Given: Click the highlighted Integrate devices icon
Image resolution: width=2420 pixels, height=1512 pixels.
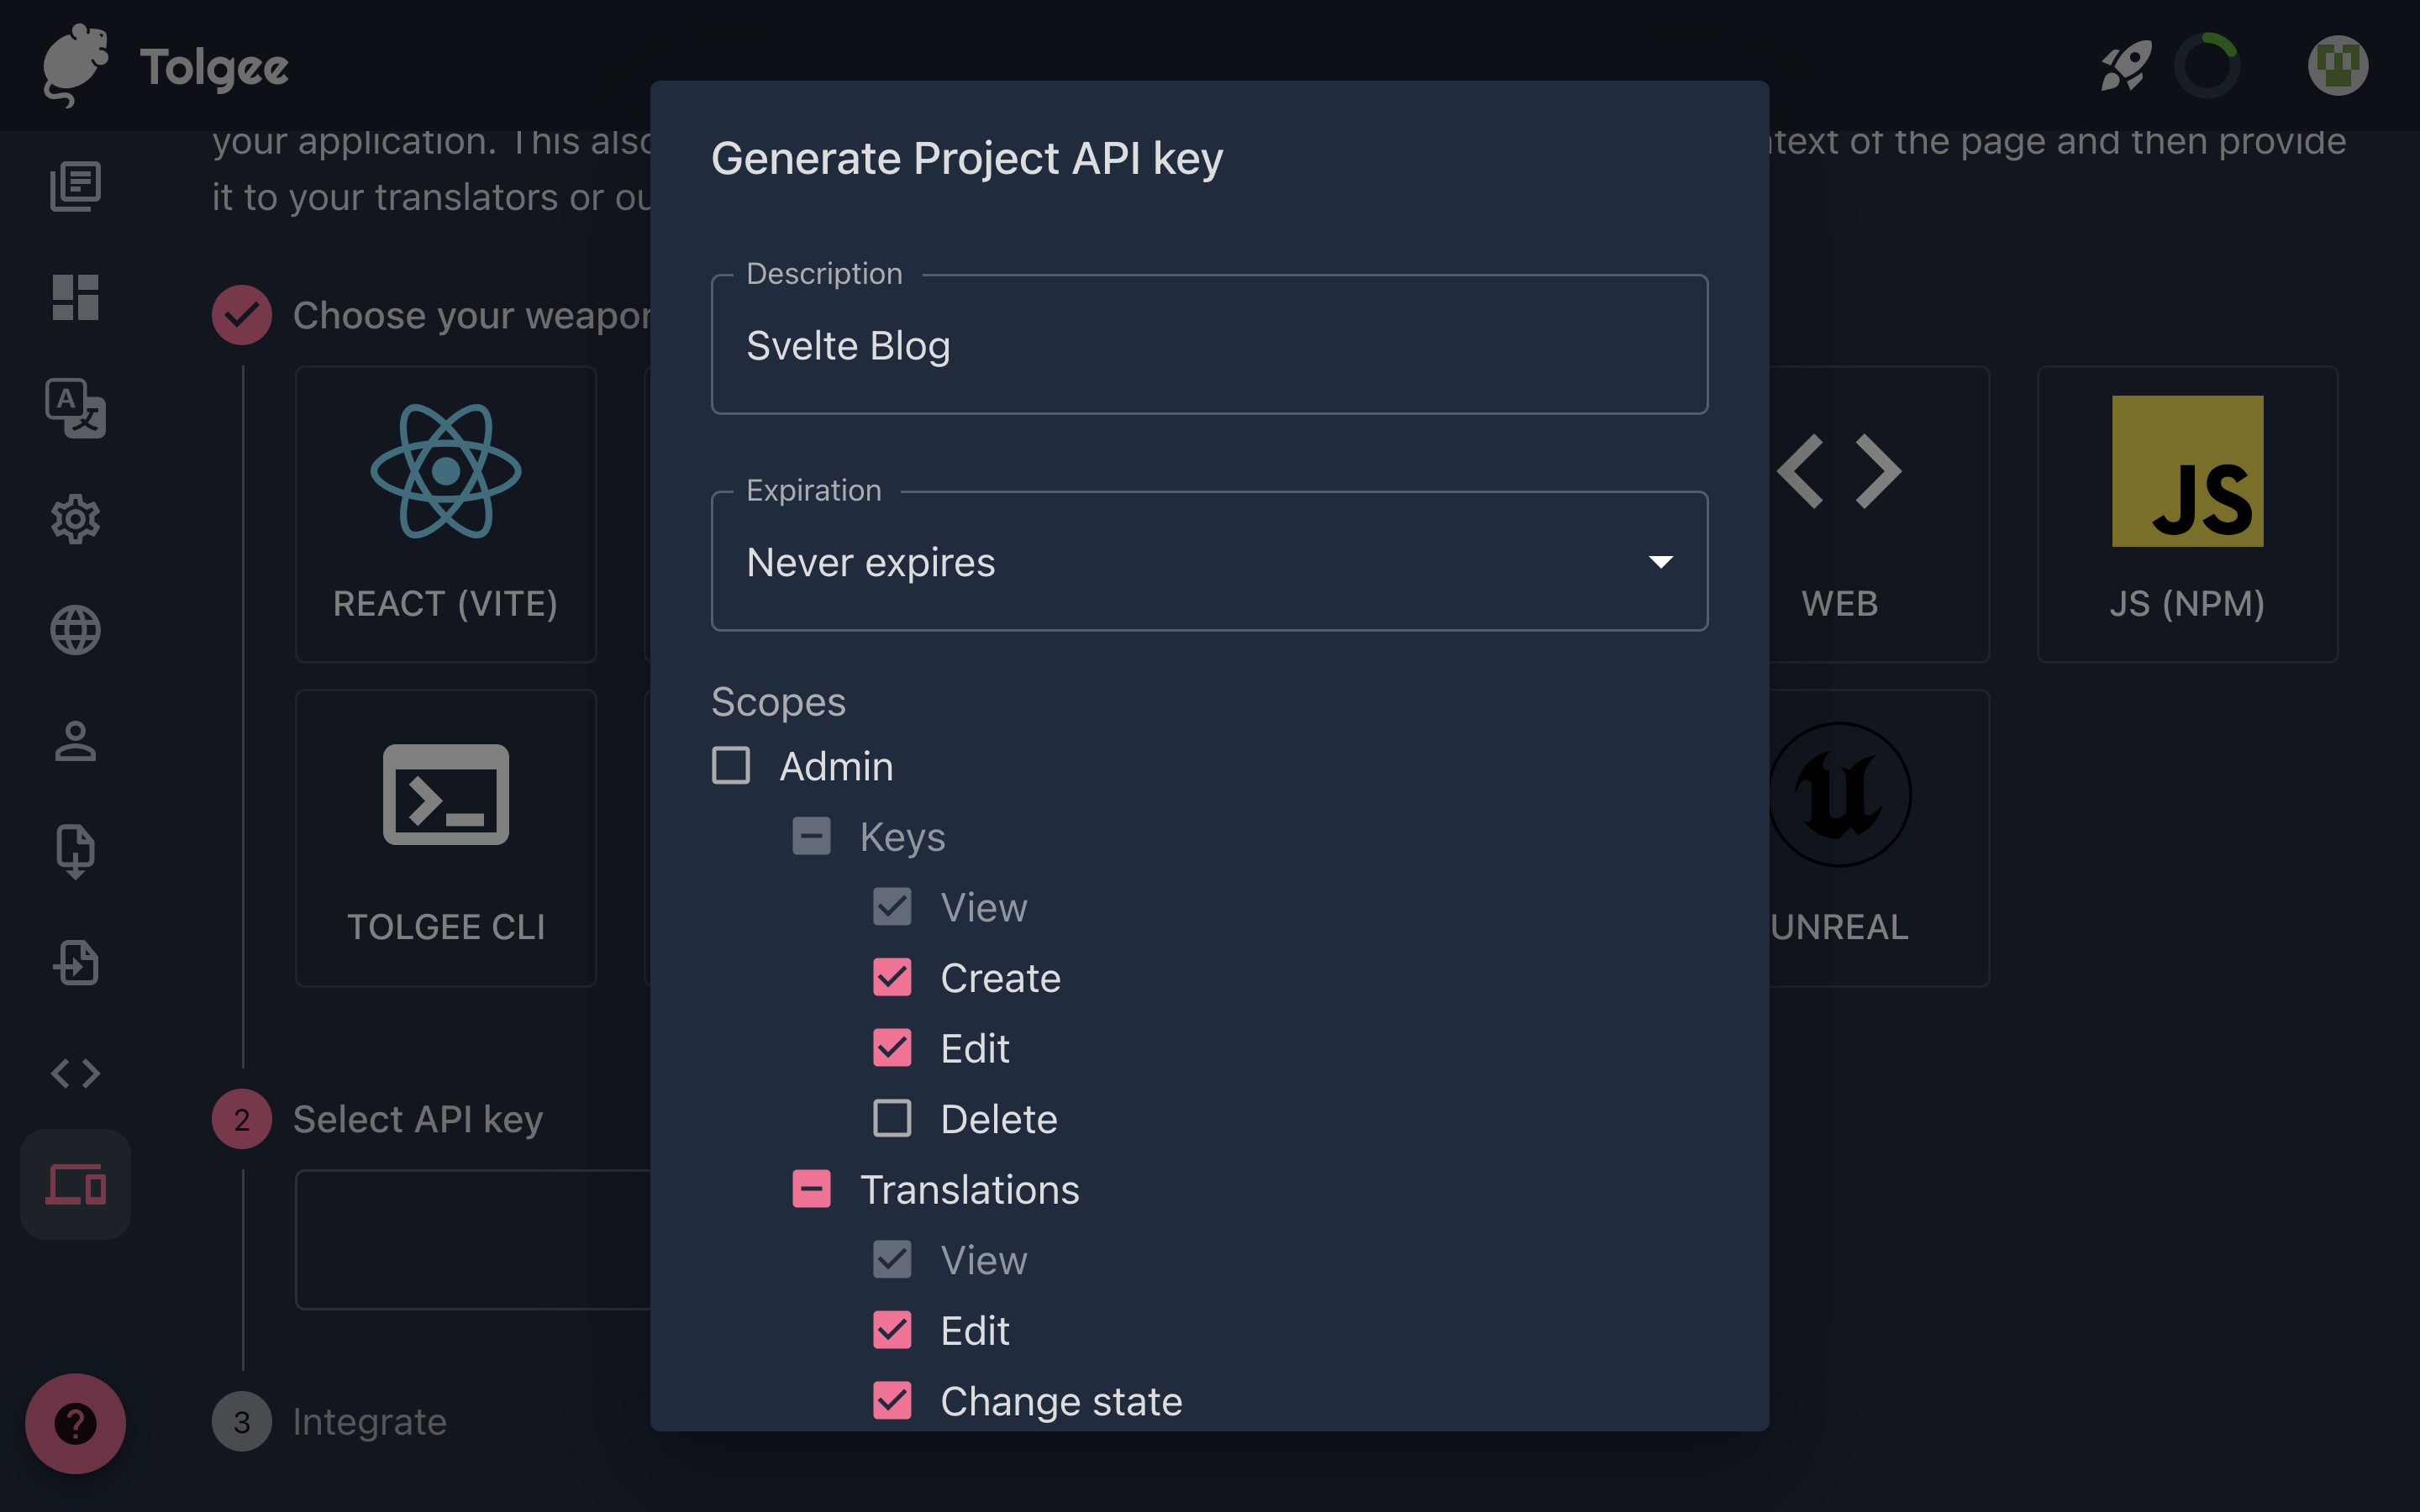Looking at the screenshot, I should tap(75, 1184).
